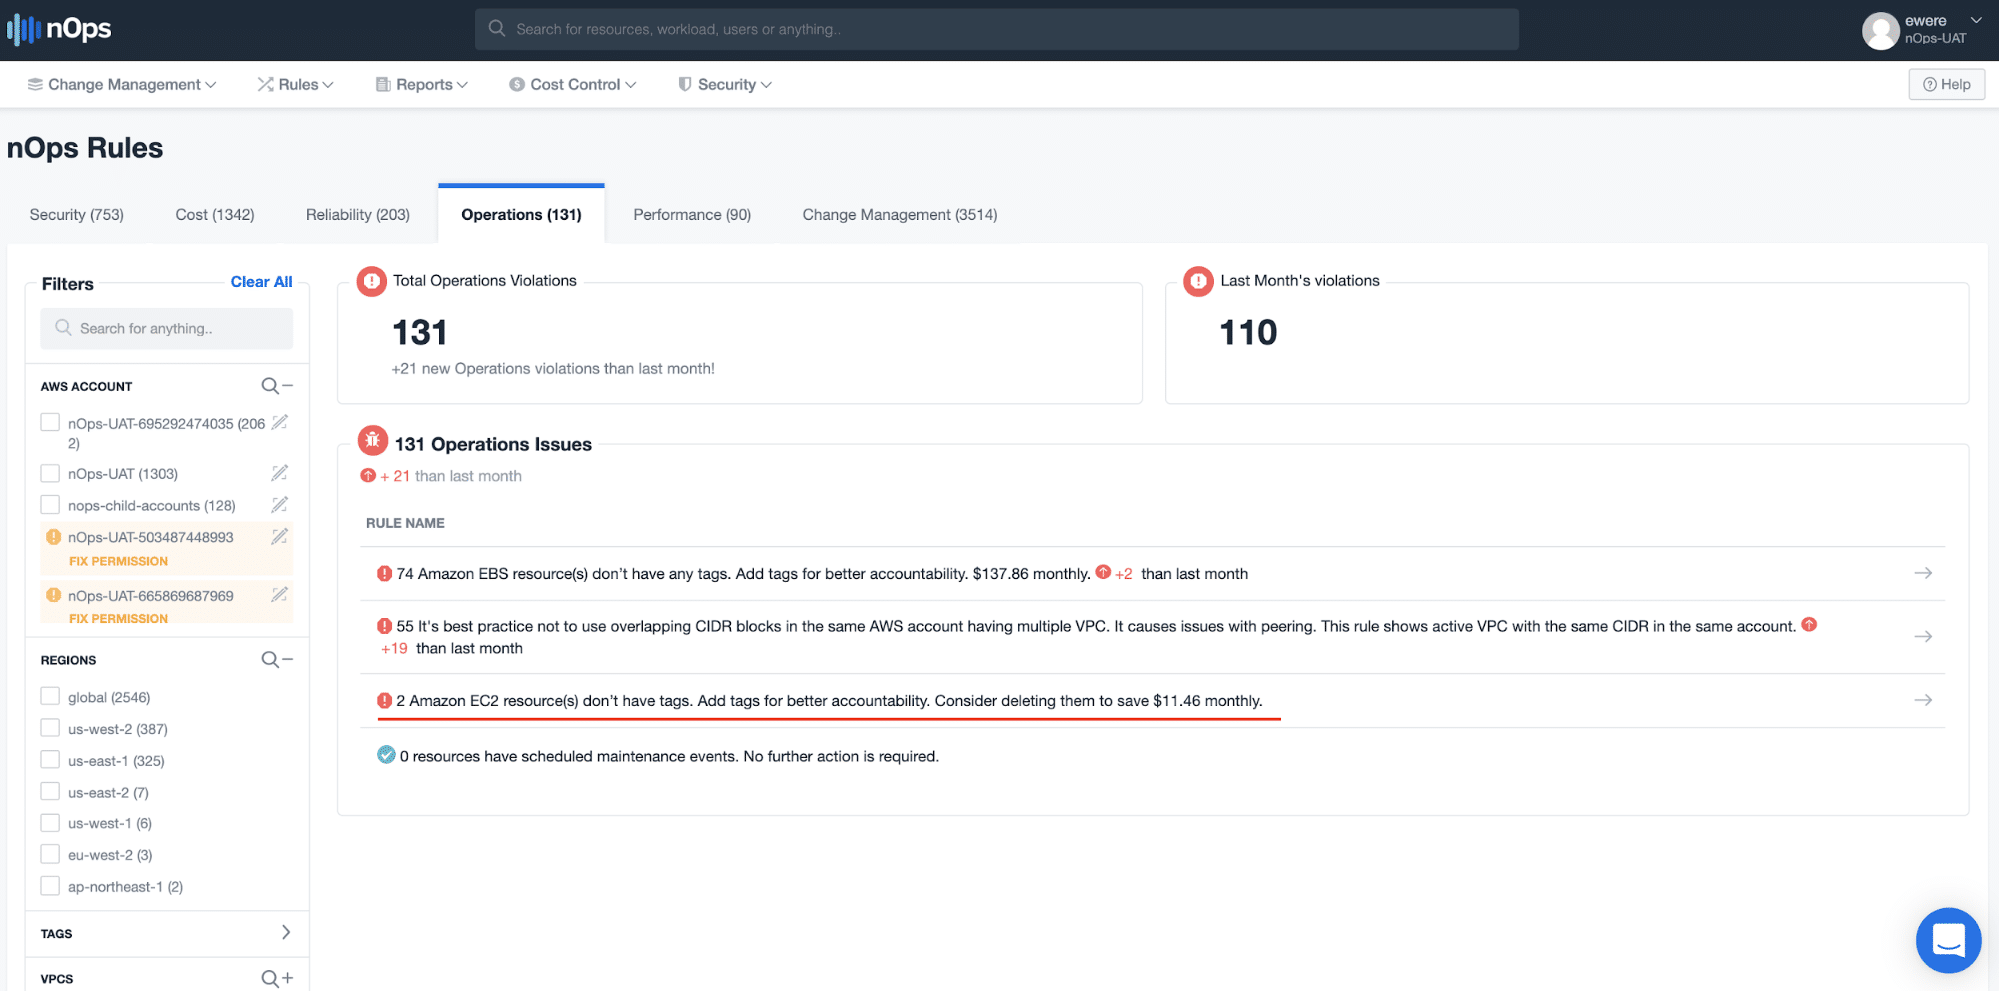Open the Reports dropdown menu
This screenshot has height=991, width=1999.
click(422, 85)
